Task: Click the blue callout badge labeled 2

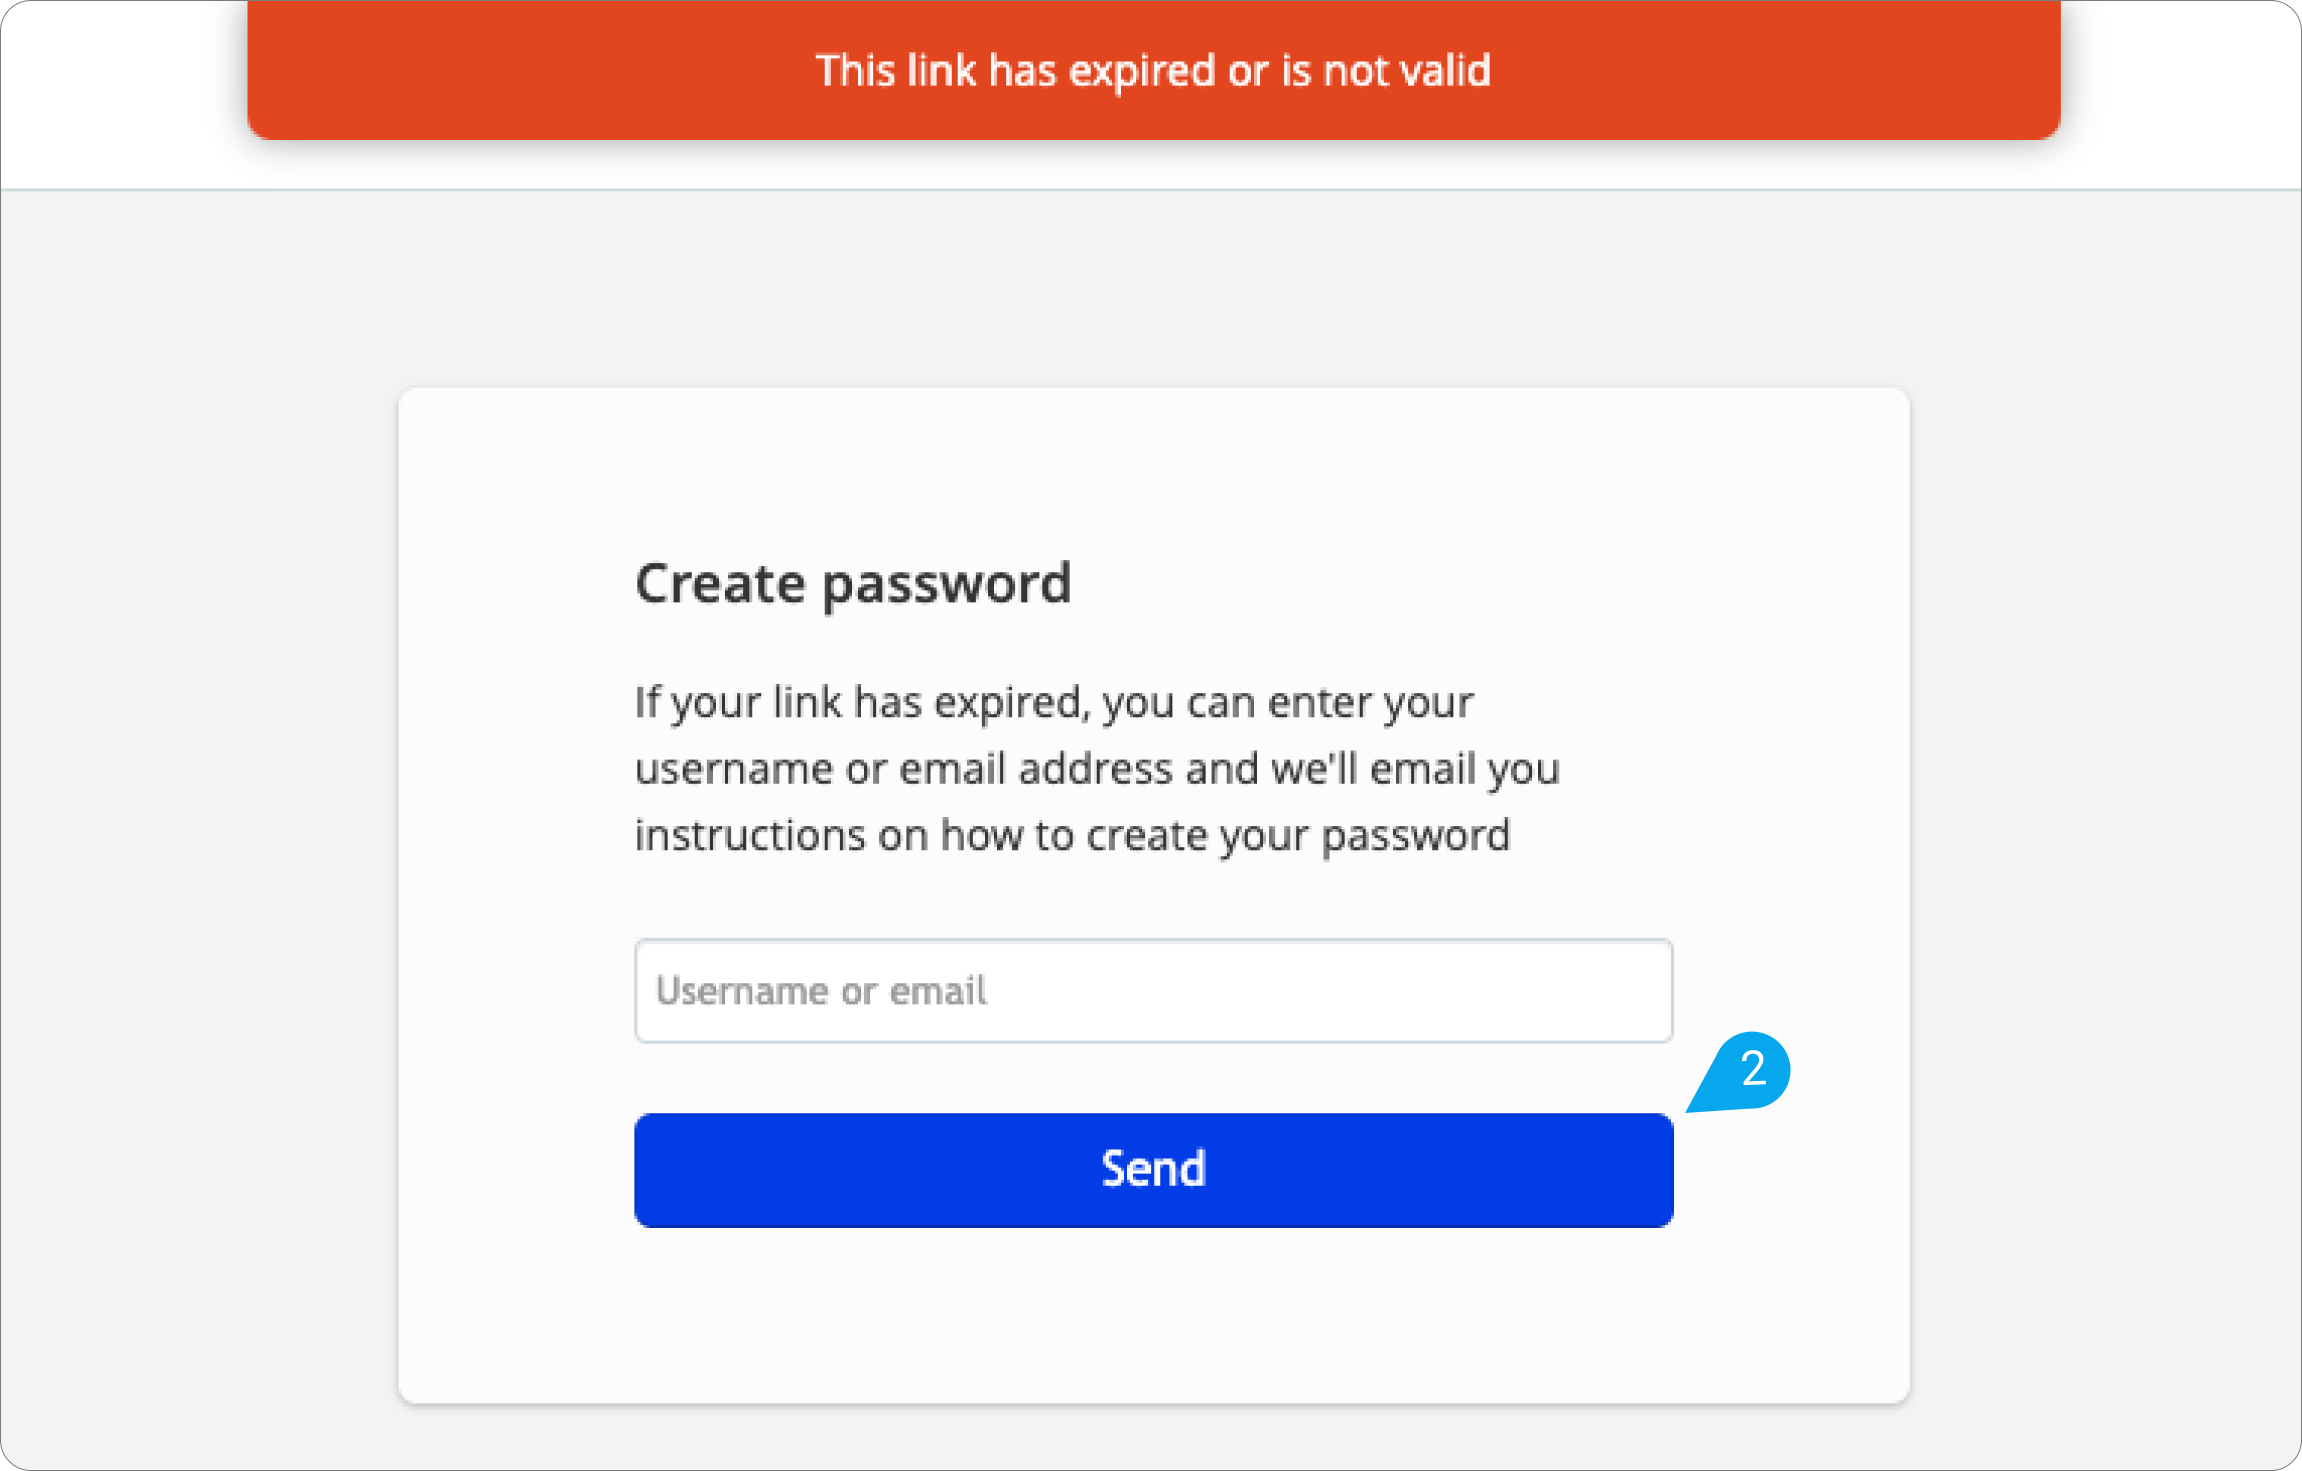Action: click(x=1746, y=1071)
